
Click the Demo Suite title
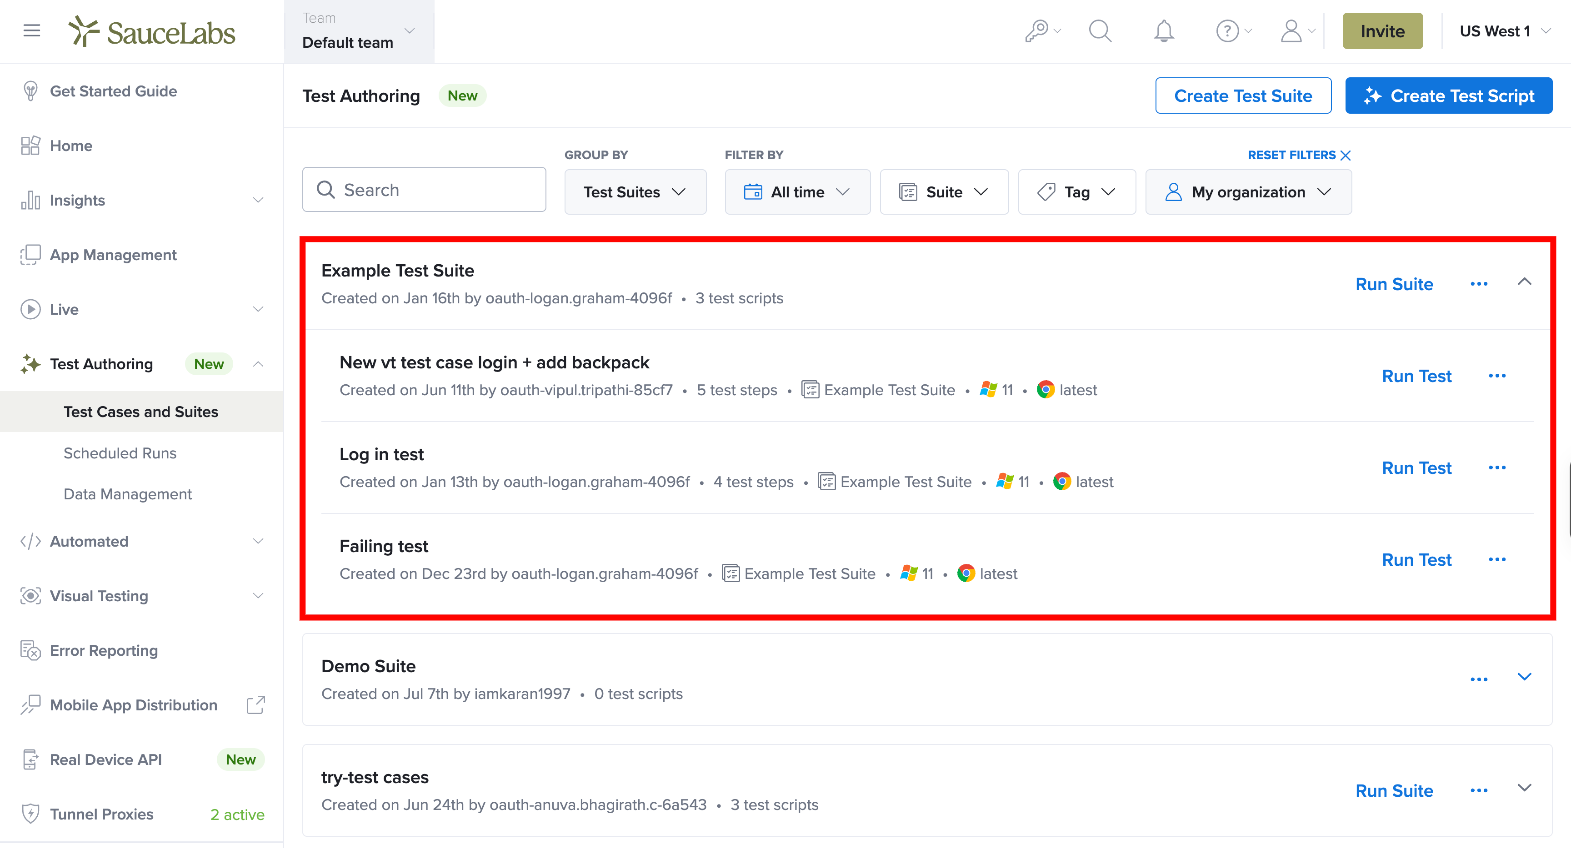tap(368, 666)
